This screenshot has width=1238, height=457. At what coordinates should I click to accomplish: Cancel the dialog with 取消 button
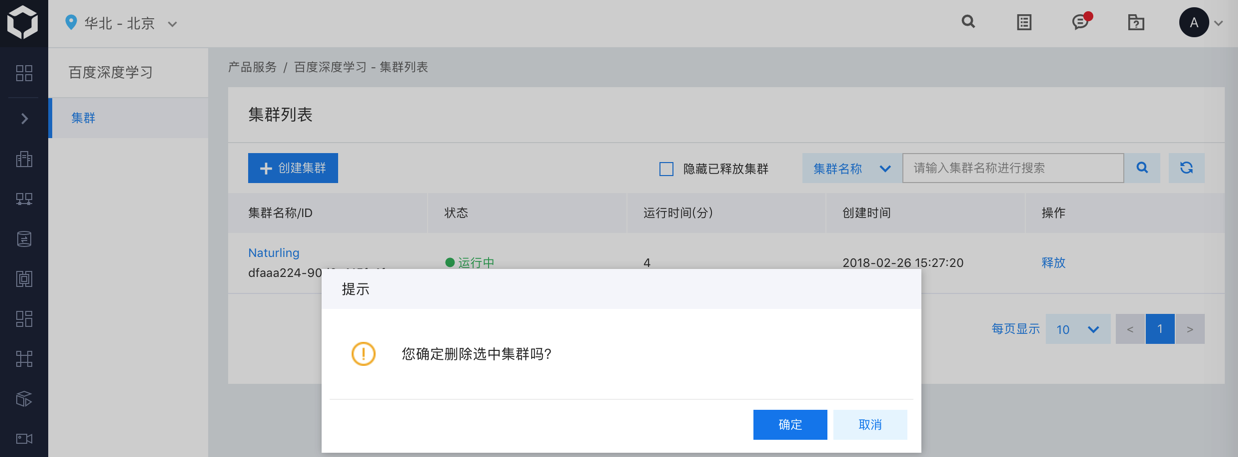pos(870,425)
